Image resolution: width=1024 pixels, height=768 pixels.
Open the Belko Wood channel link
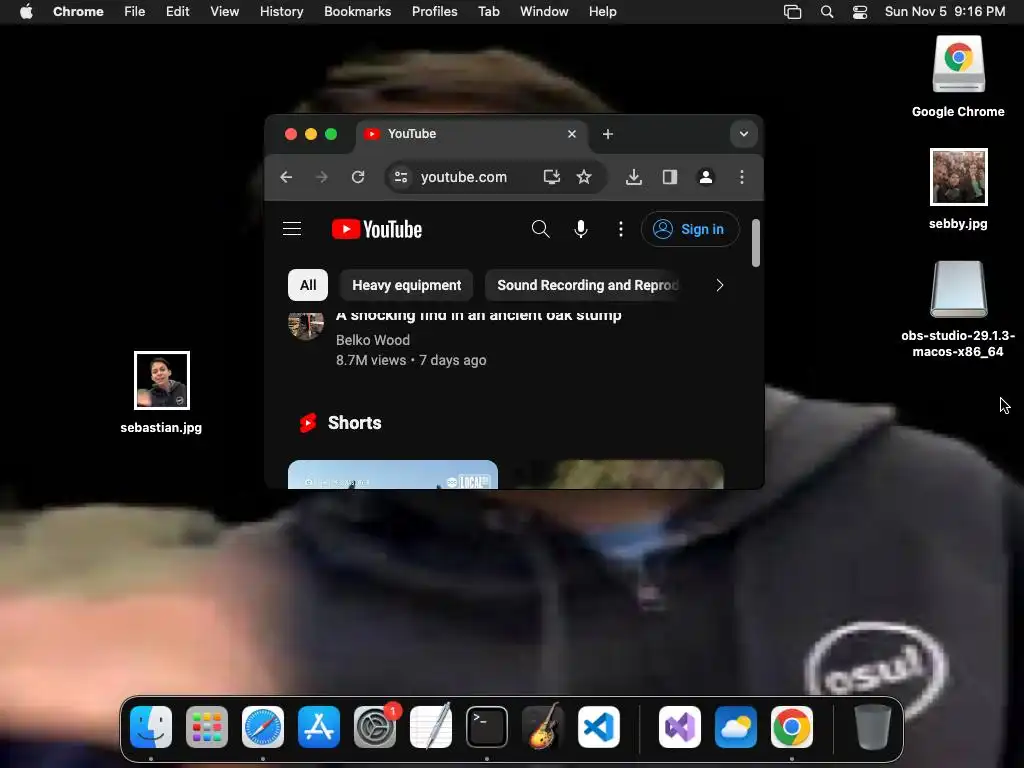tap(373, 340)
